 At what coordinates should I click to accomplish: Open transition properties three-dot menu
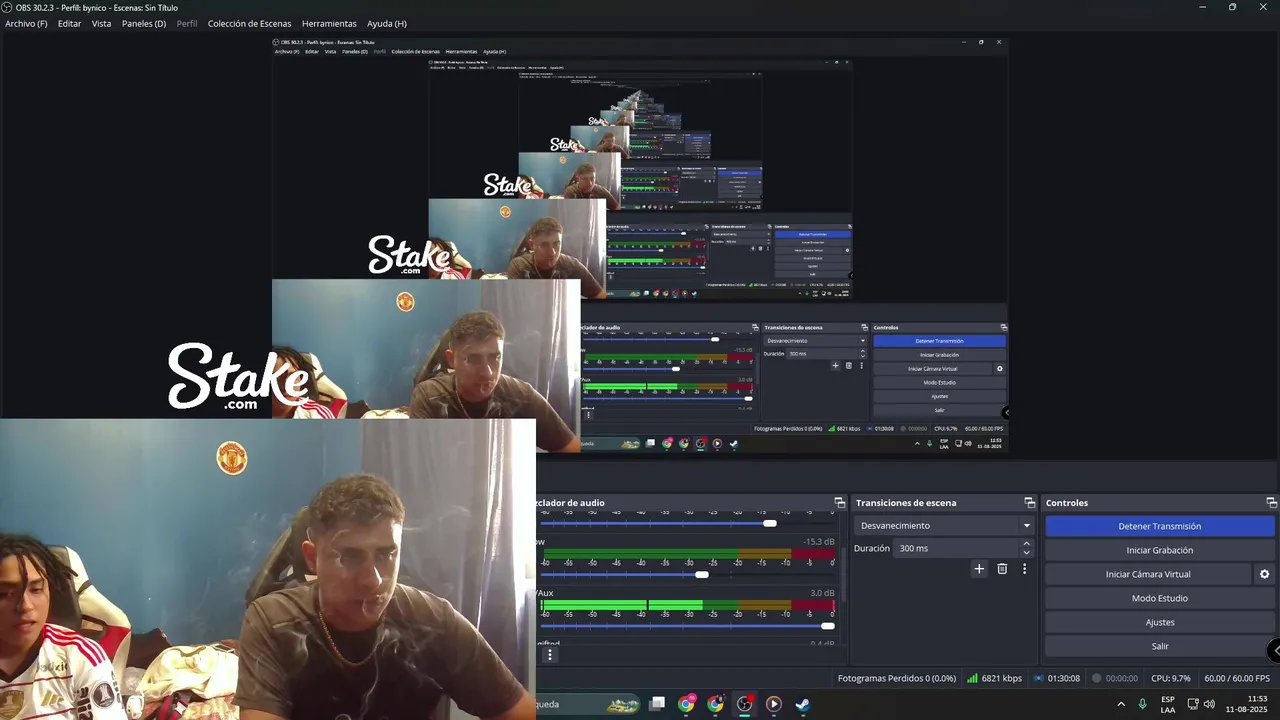click(1024, 569)
